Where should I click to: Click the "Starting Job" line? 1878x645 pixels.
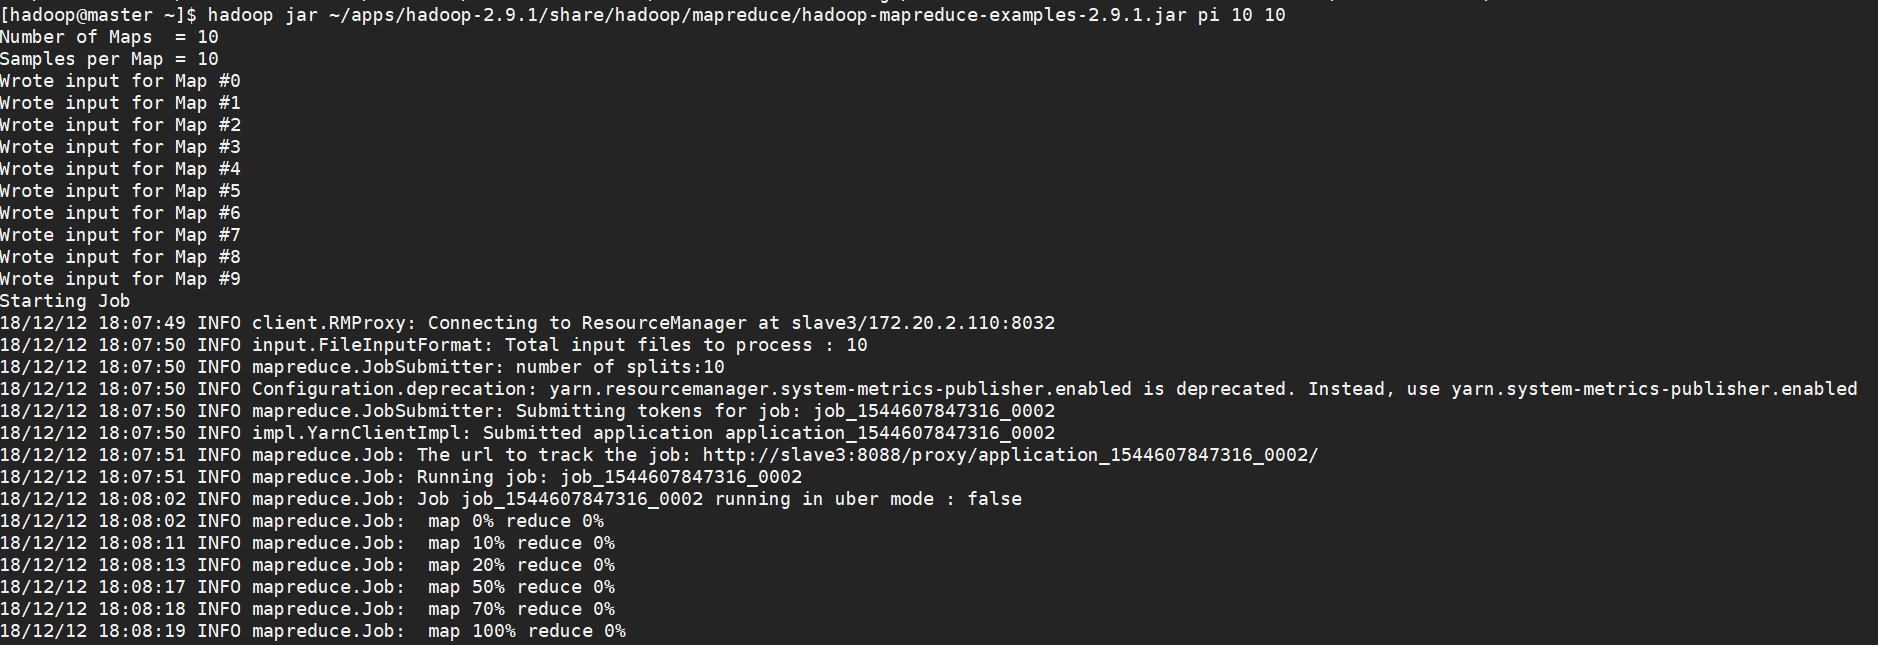[65, 301]
